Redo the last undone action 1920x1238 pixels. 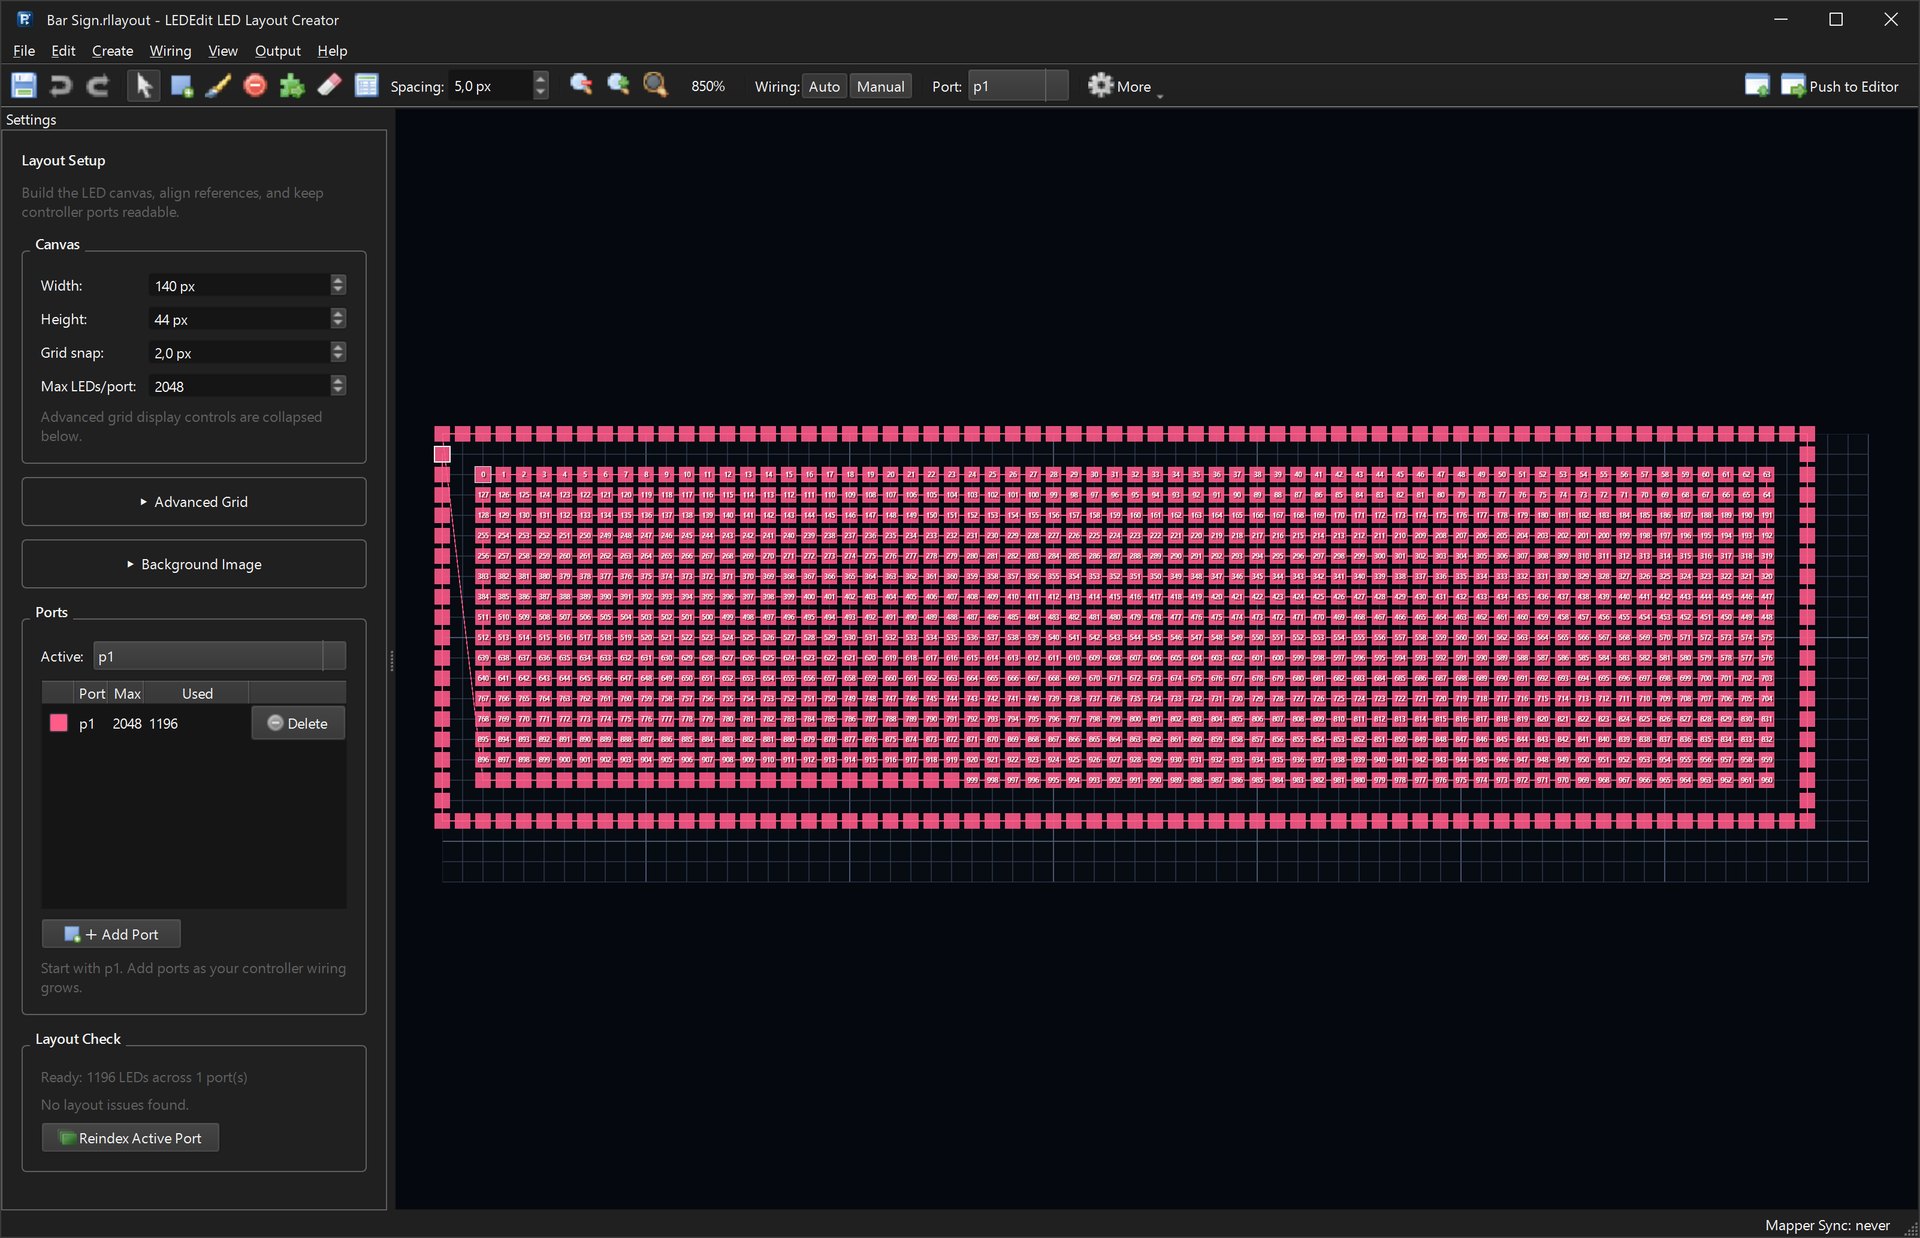pyautogui.click(x=98, y=86)
